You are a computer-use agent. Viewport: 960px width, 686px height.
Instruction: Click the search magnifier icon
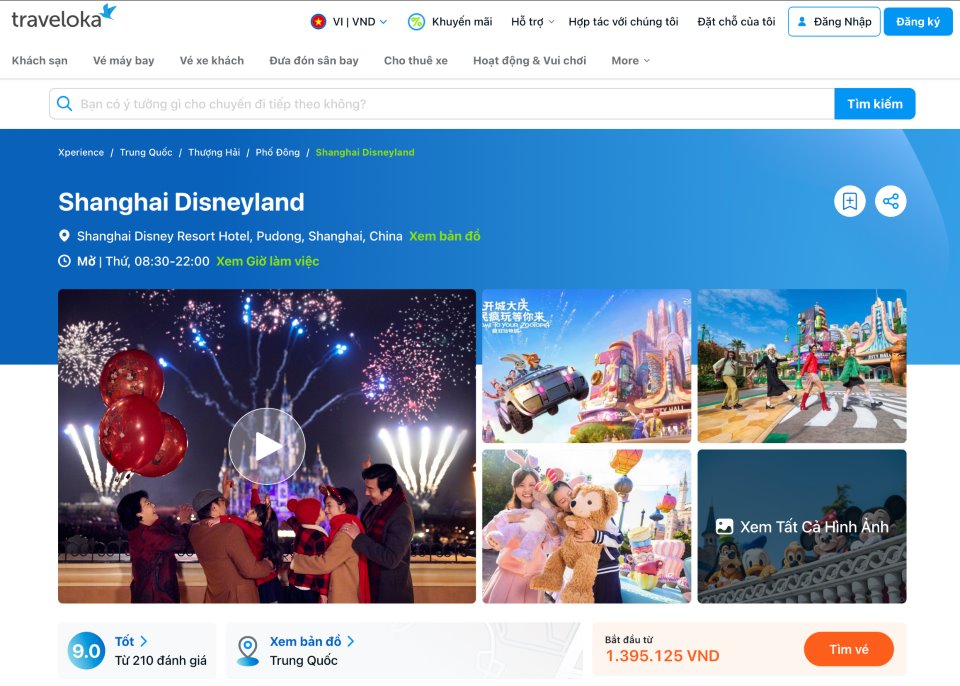pyautogui.click(x=64, y=104)
